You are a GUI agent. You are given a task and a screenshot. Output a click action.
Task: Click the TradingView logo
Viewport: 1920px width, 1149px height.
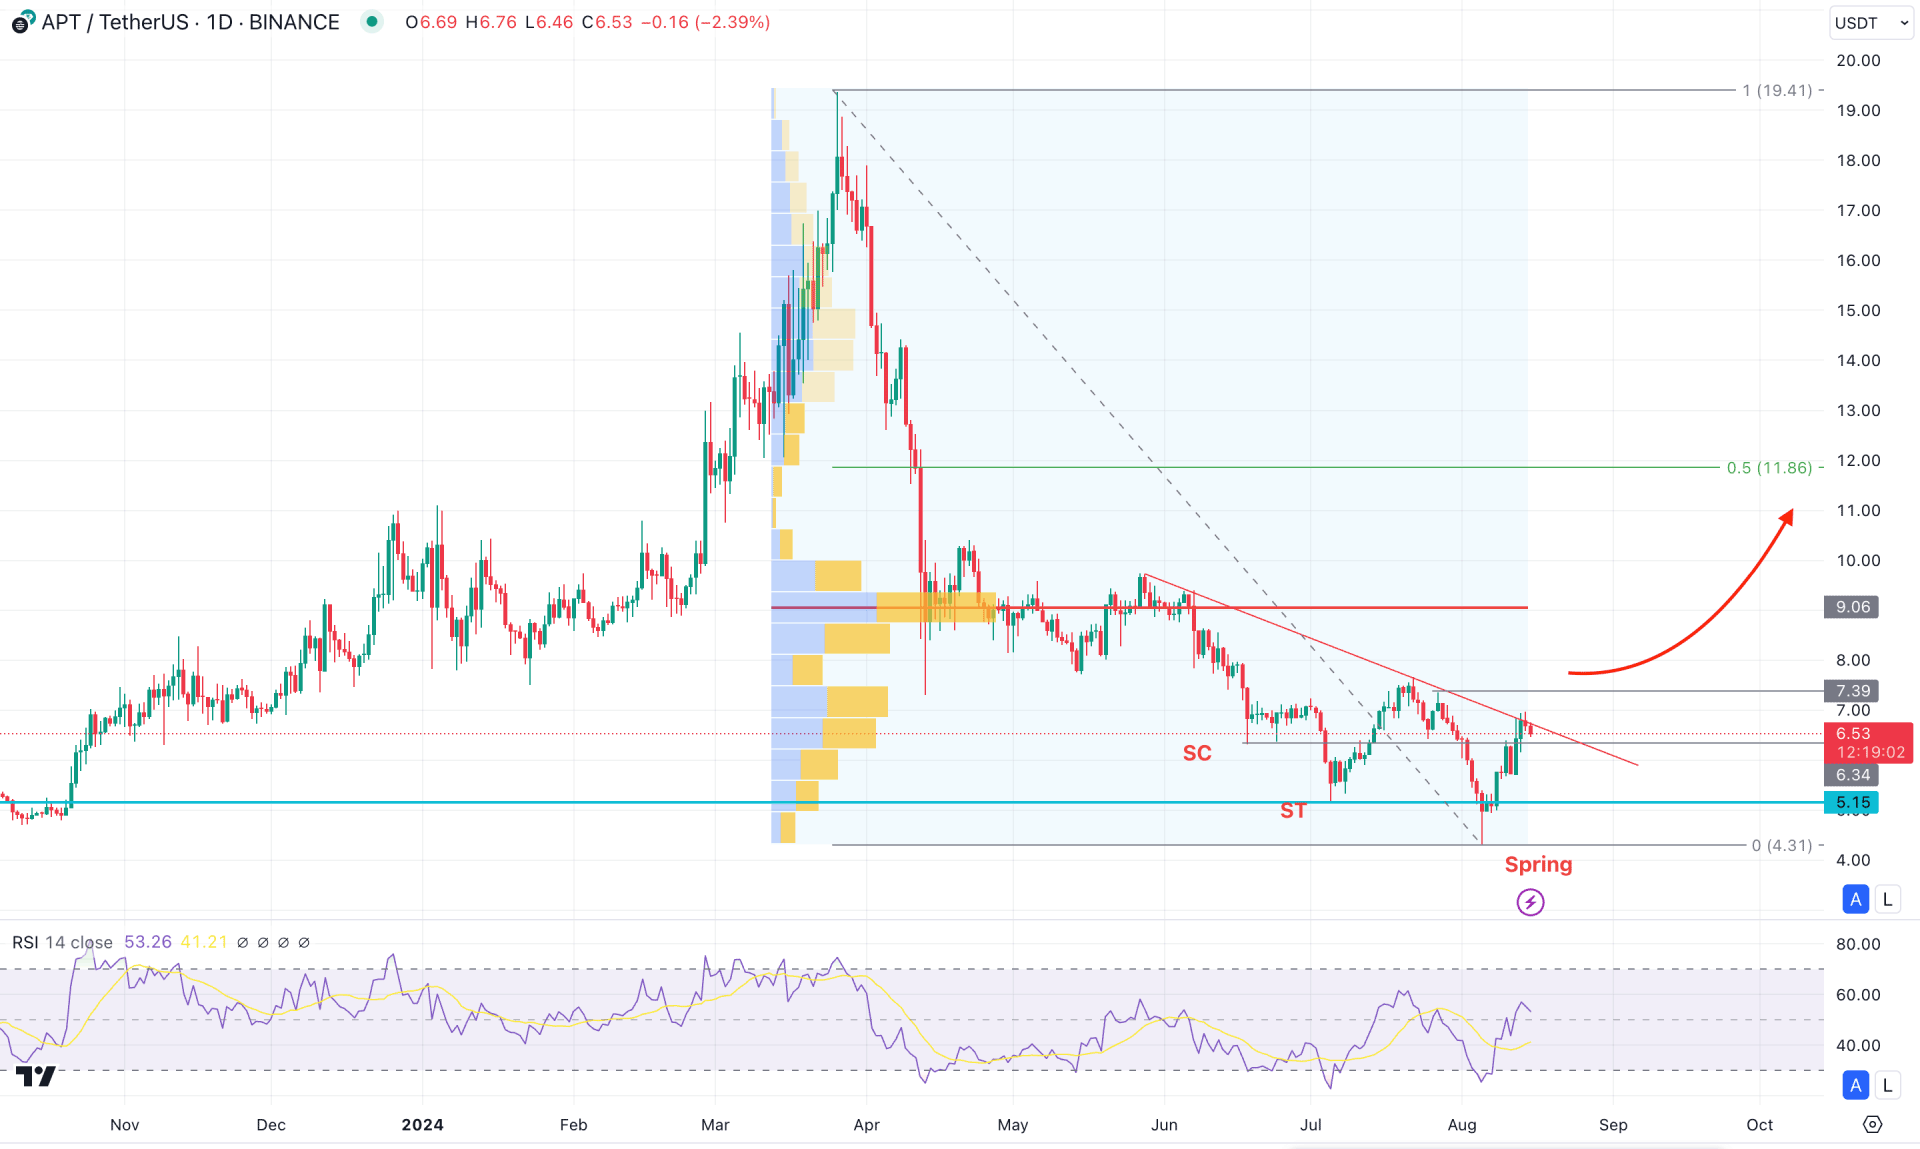[36, 1076]
